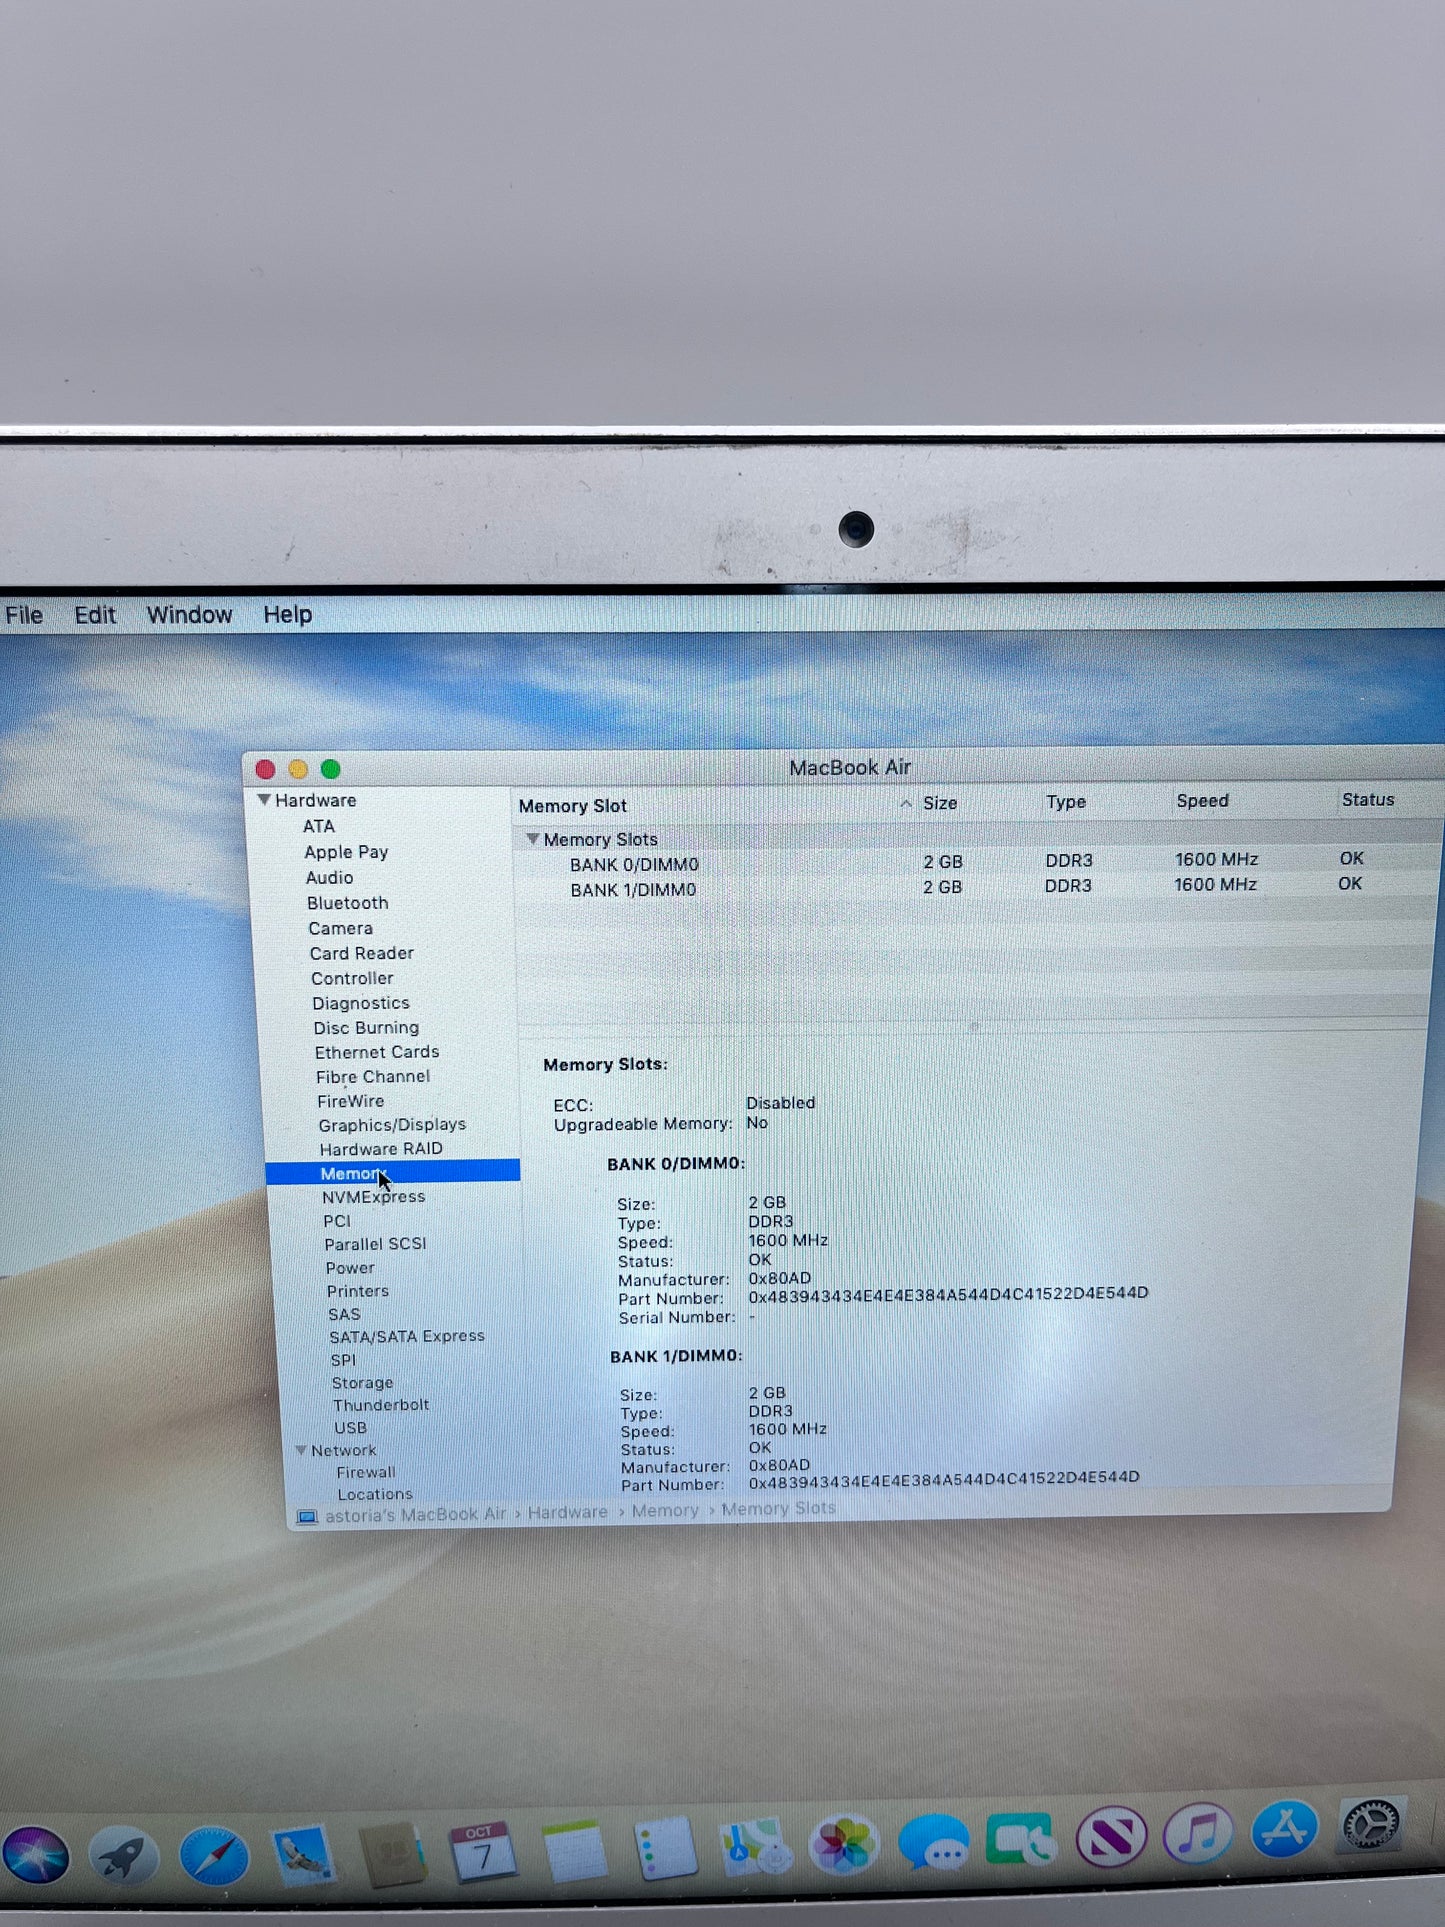The height and width of the screenshot is (1927, 1445).
Task: Select FireWire in the sidebar
Action: (x=350, y=1101)
